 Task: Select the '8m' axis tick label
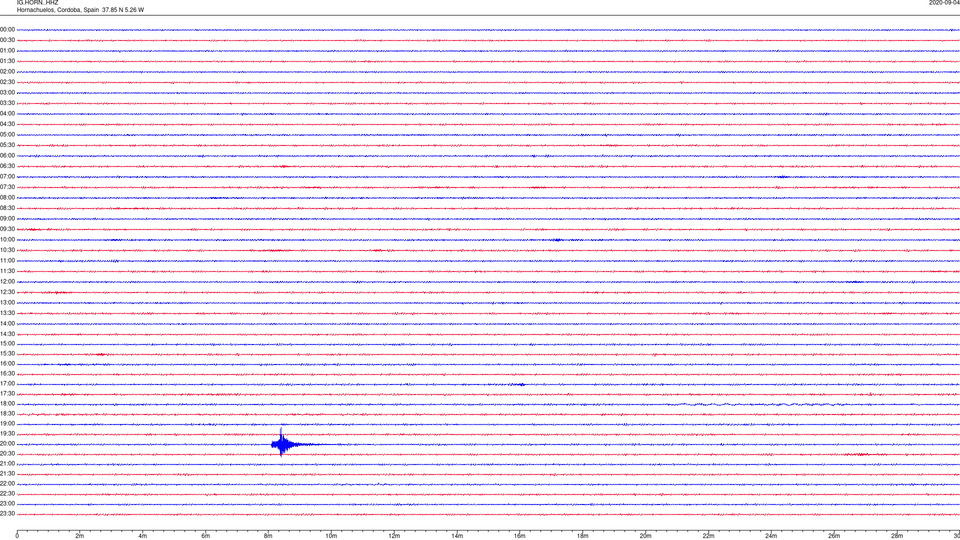(x=268, y=536)
